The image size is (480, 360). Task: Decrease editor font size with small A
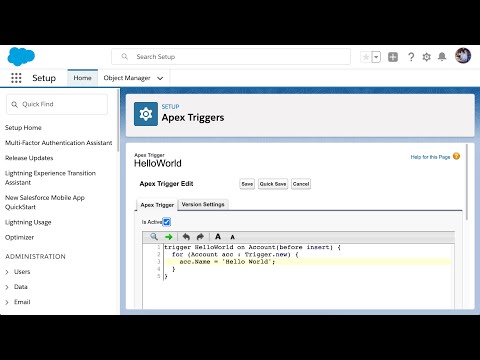(x=233, y=237)
